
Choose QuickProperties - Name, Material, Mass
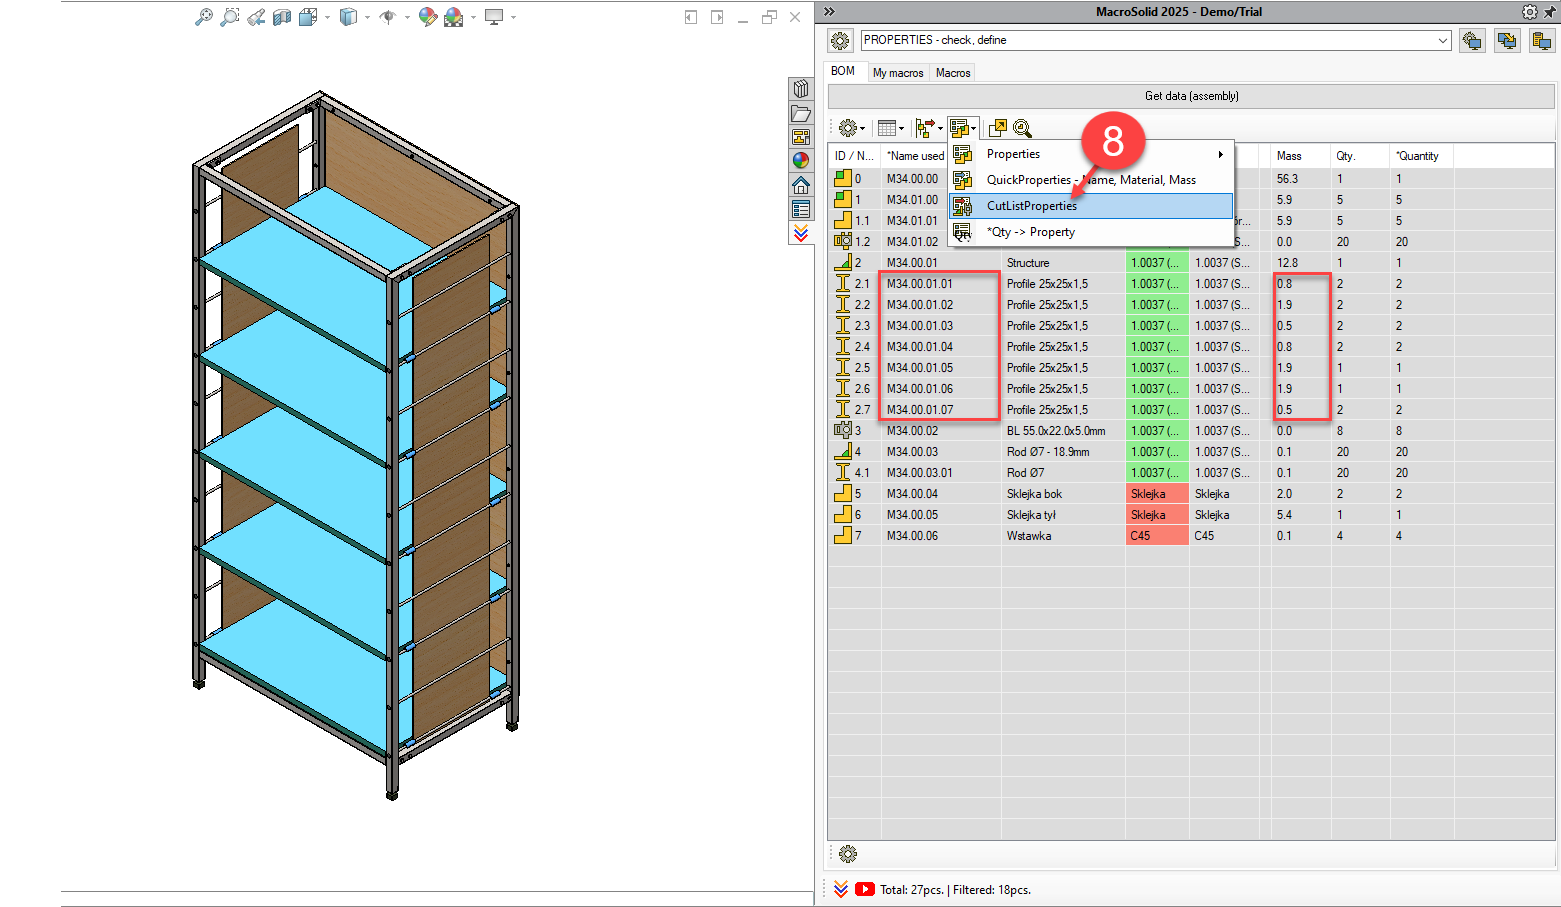(1091, 180)
